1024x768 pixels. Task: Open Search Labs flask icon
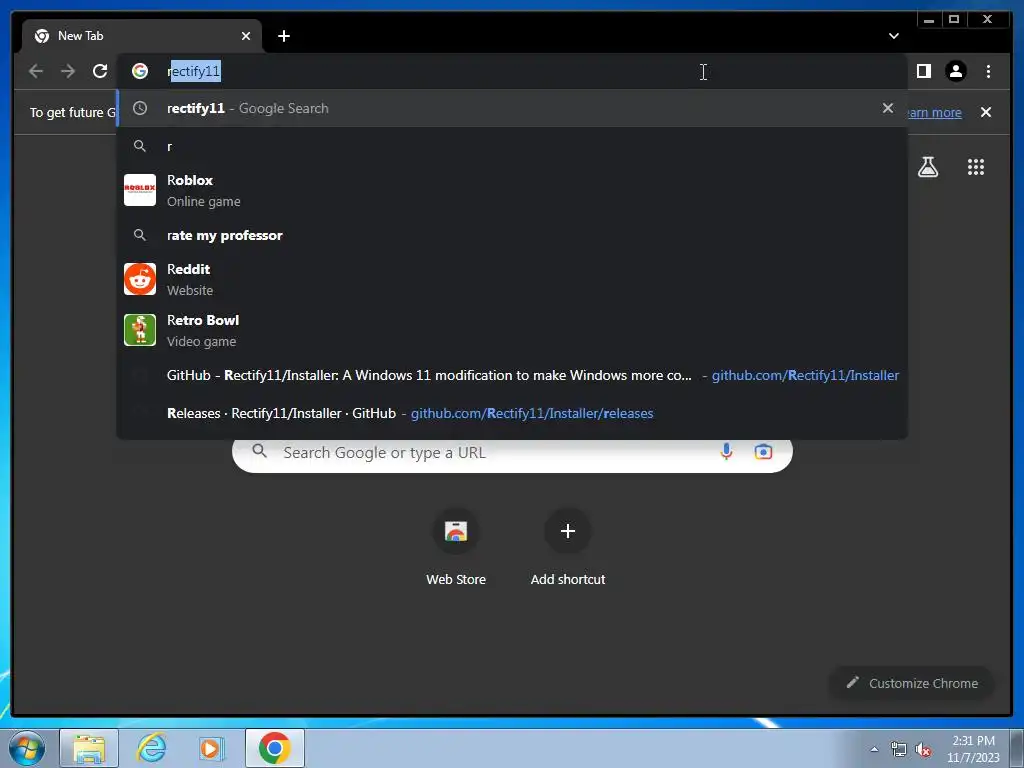pos(928,167)
